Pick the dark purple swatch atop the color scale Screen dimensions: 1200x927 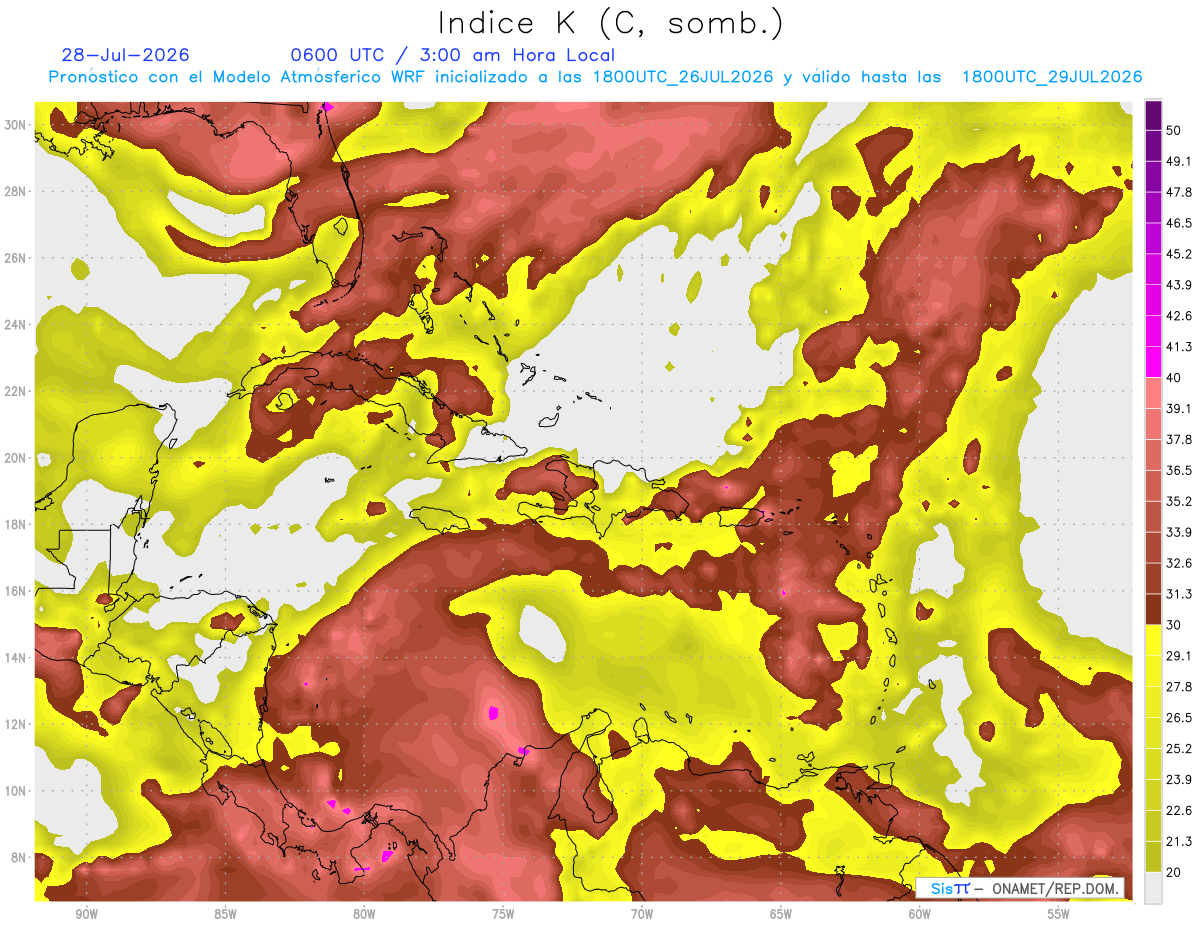[1154, 116]
